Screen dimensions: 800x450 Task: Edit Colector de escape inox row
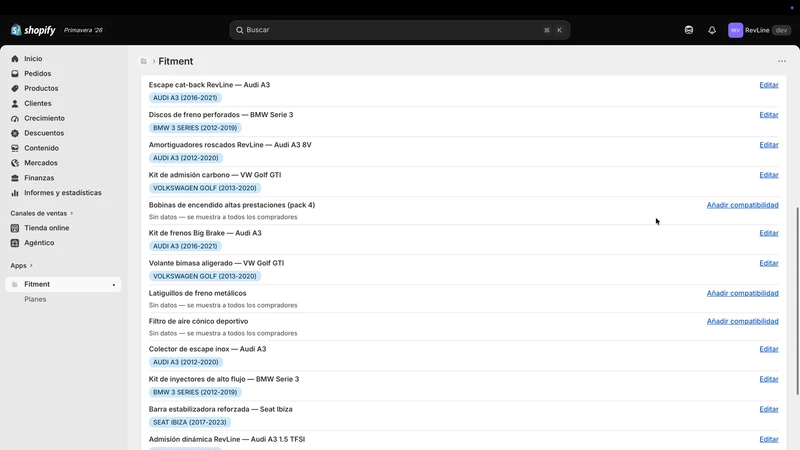tap(769, 349)
